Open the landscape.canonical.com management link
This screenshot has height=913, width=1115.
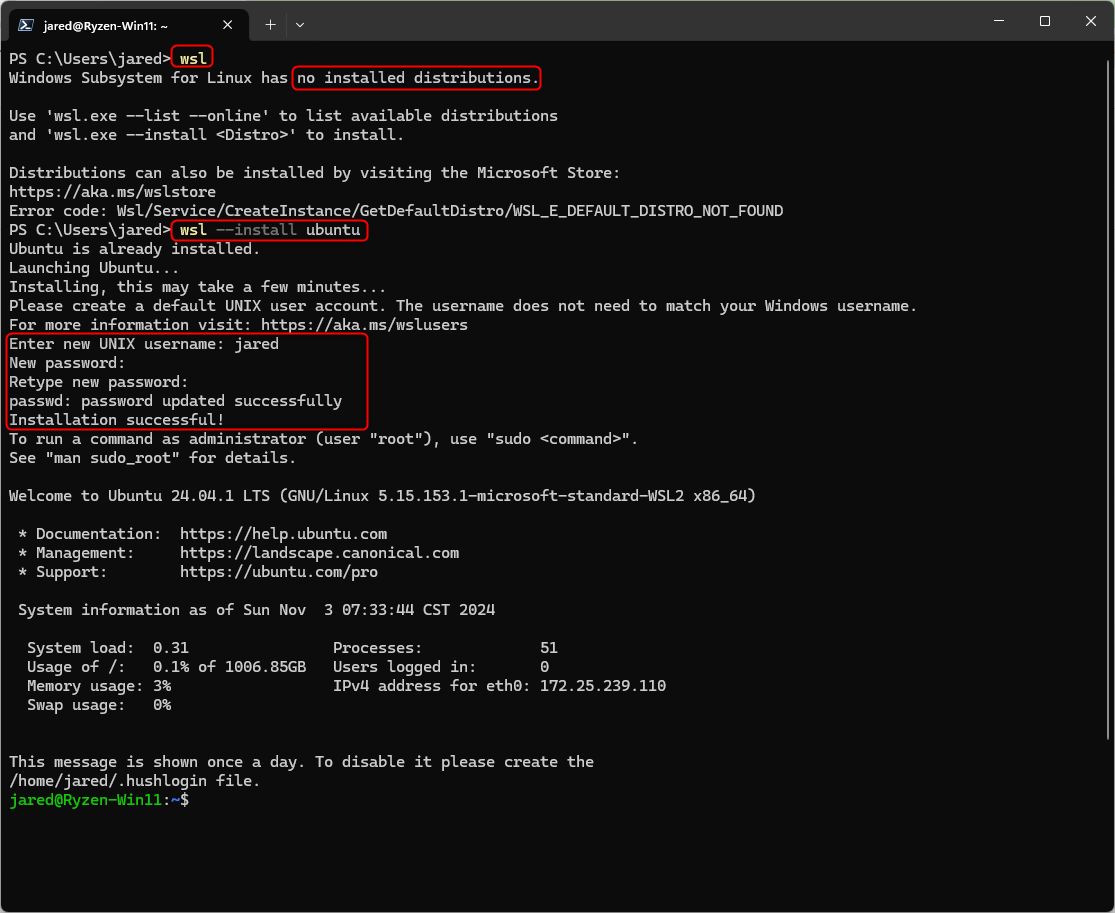(x=319, y=552)
